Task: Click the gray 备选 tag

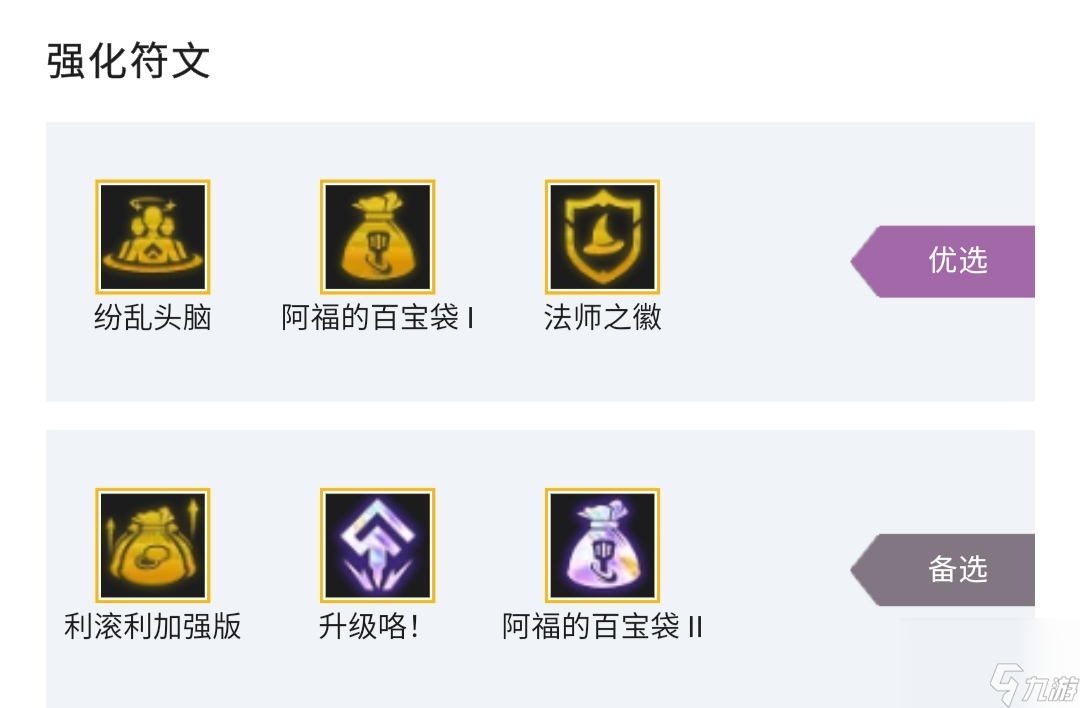Action: pyautogui.click(x=943, y=570)
